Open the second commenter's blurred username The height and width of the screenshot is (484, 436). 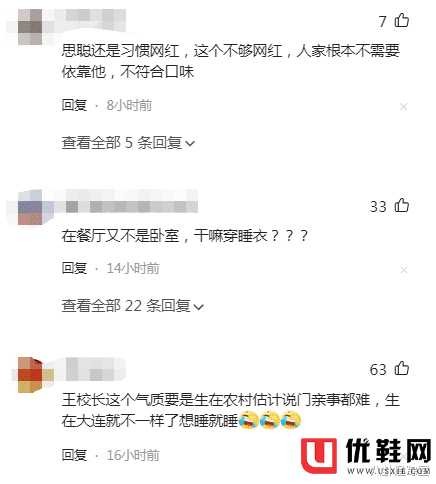tap(132, 201)
